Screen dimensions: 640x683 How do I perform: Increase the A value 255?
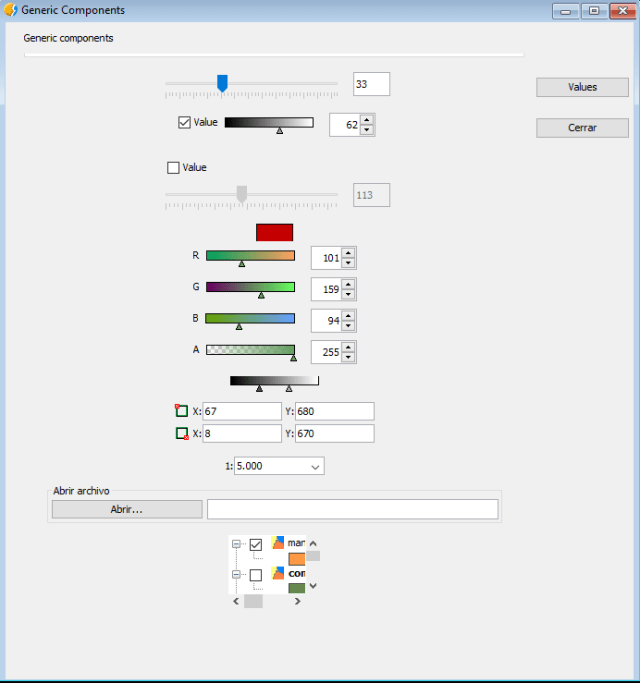coord(348,347)
